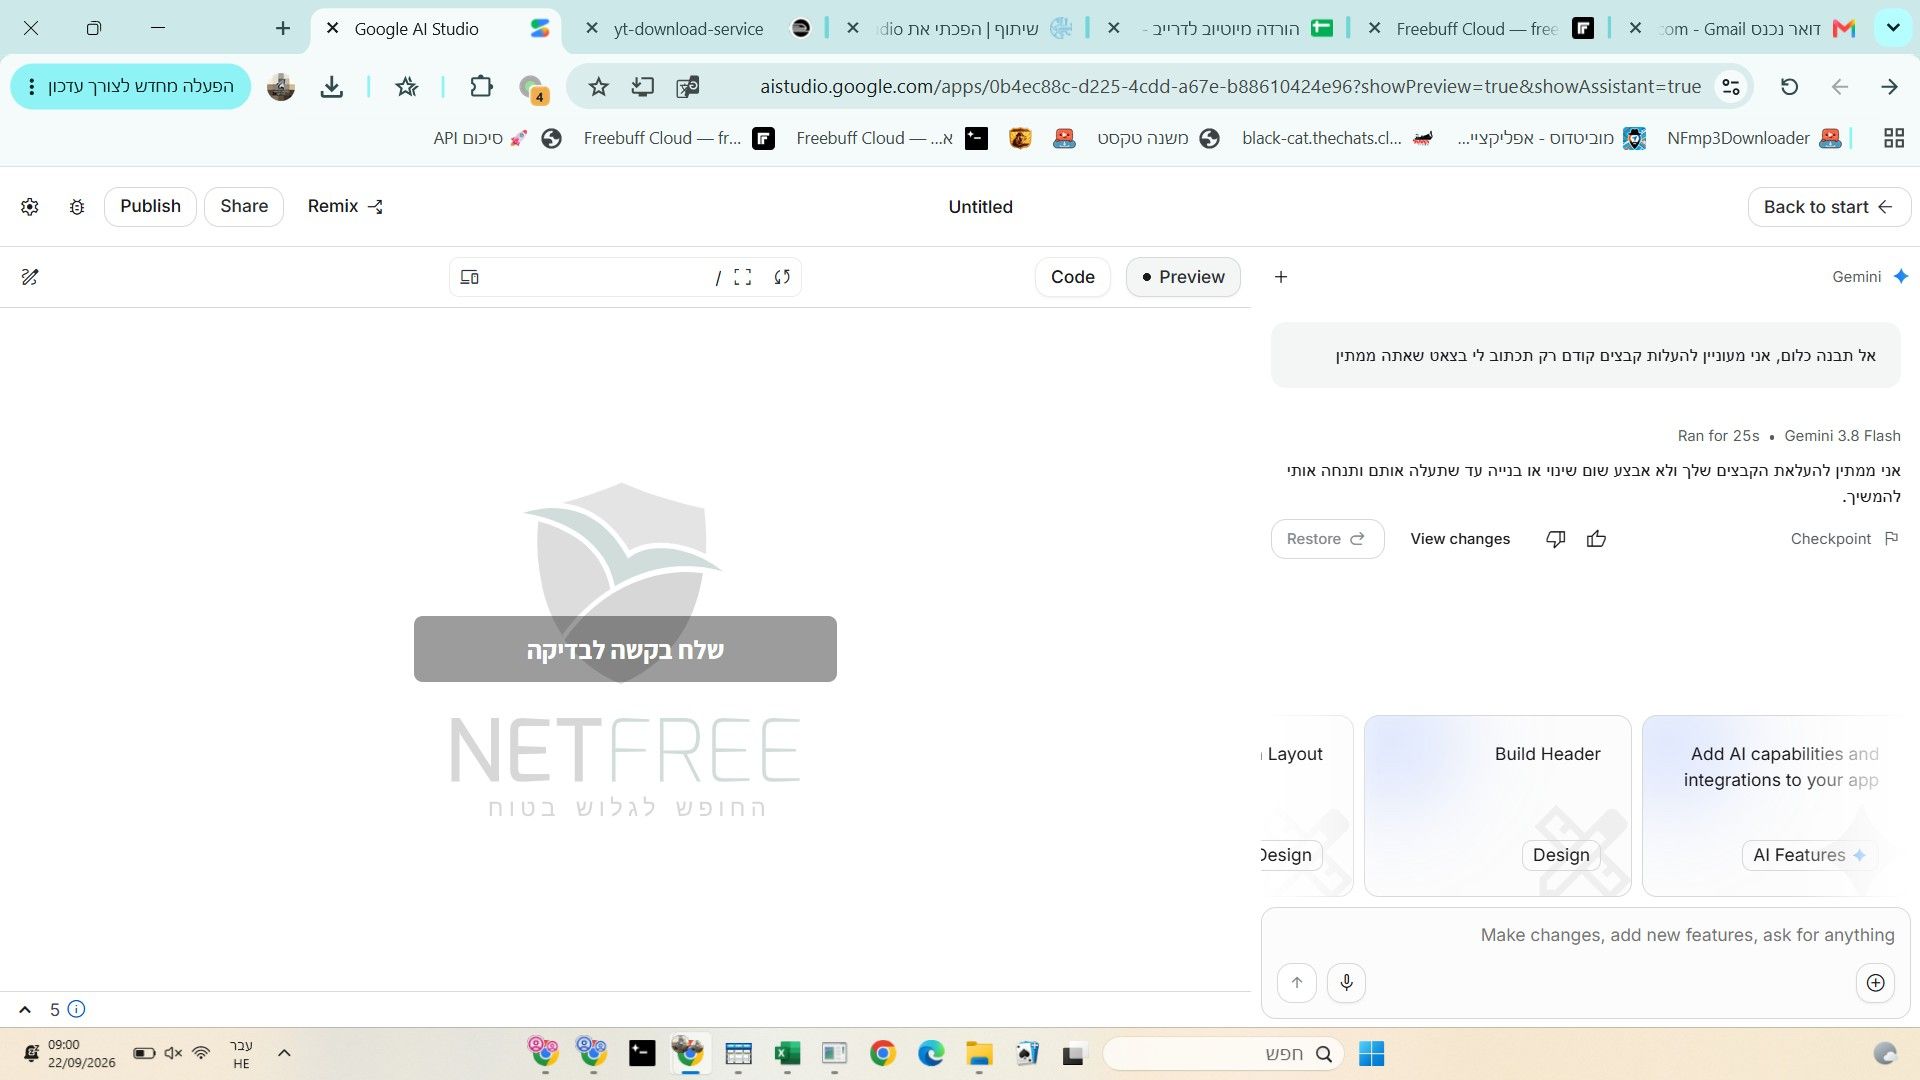Screen dimensions: 1920x1080
Task: Close the Google AI Studio tab
Action: tap(333, 29)
